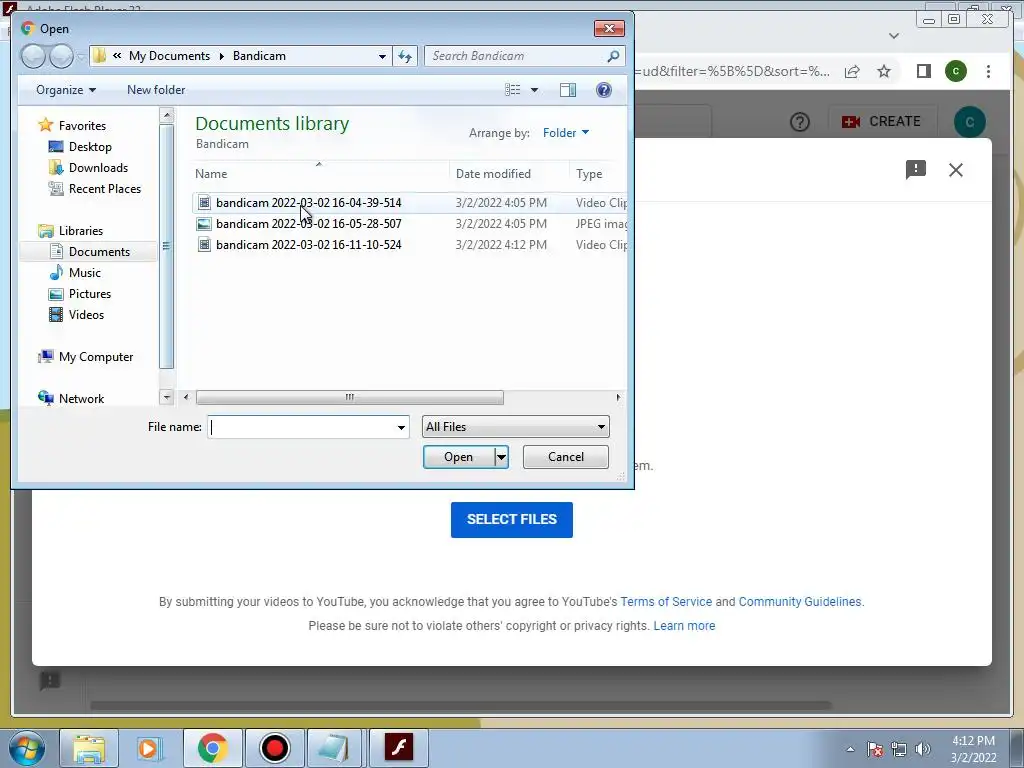
Task: Click in the File name input field
Action: click(x=301, y=427)
